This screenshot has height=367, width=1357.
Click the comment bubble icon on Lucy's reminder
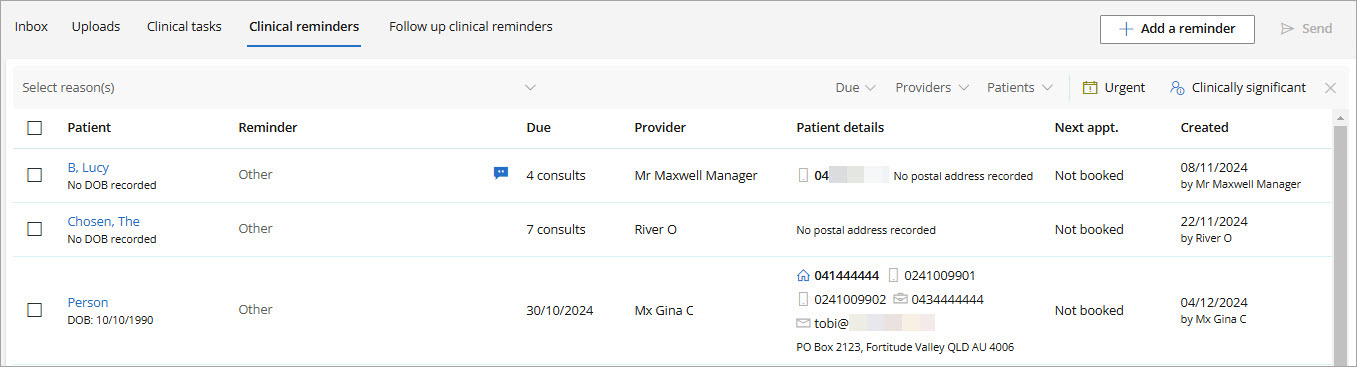[501, 173]
